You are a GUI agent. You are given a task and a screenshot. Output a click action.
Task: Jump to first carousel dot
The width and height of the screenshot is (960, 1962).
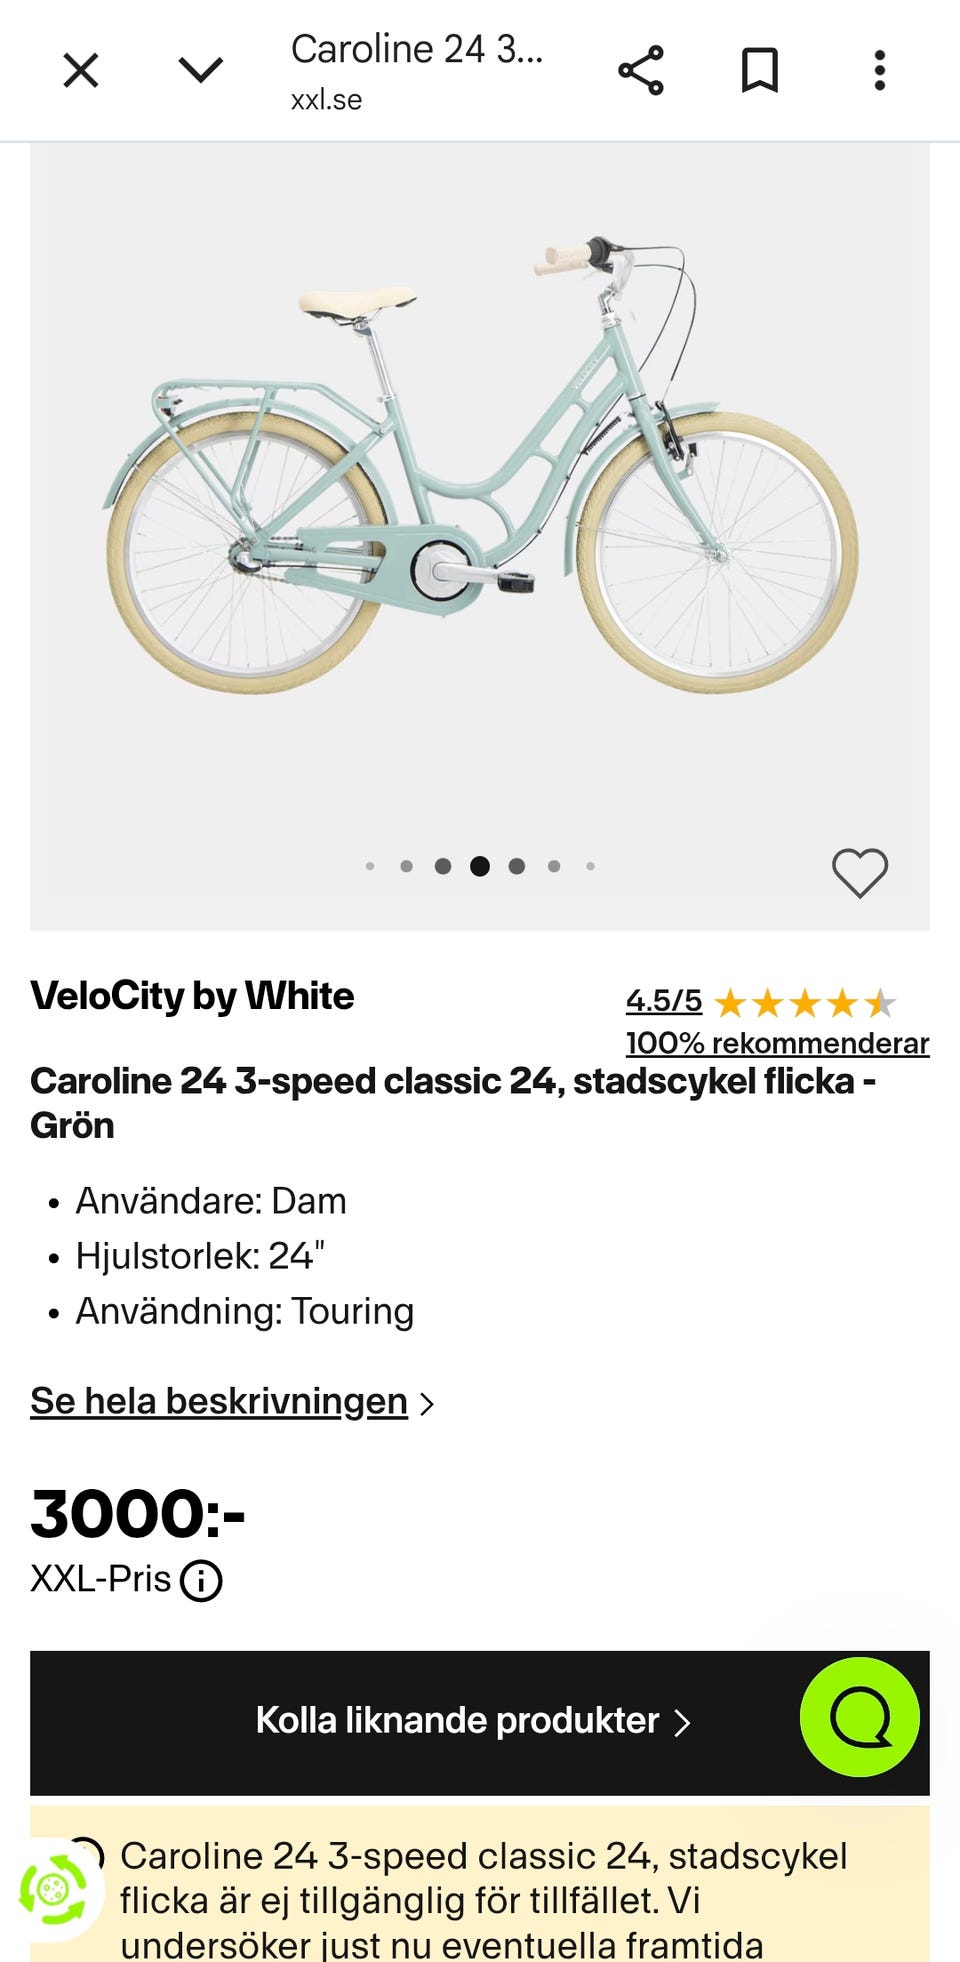(x=370, y=866)
